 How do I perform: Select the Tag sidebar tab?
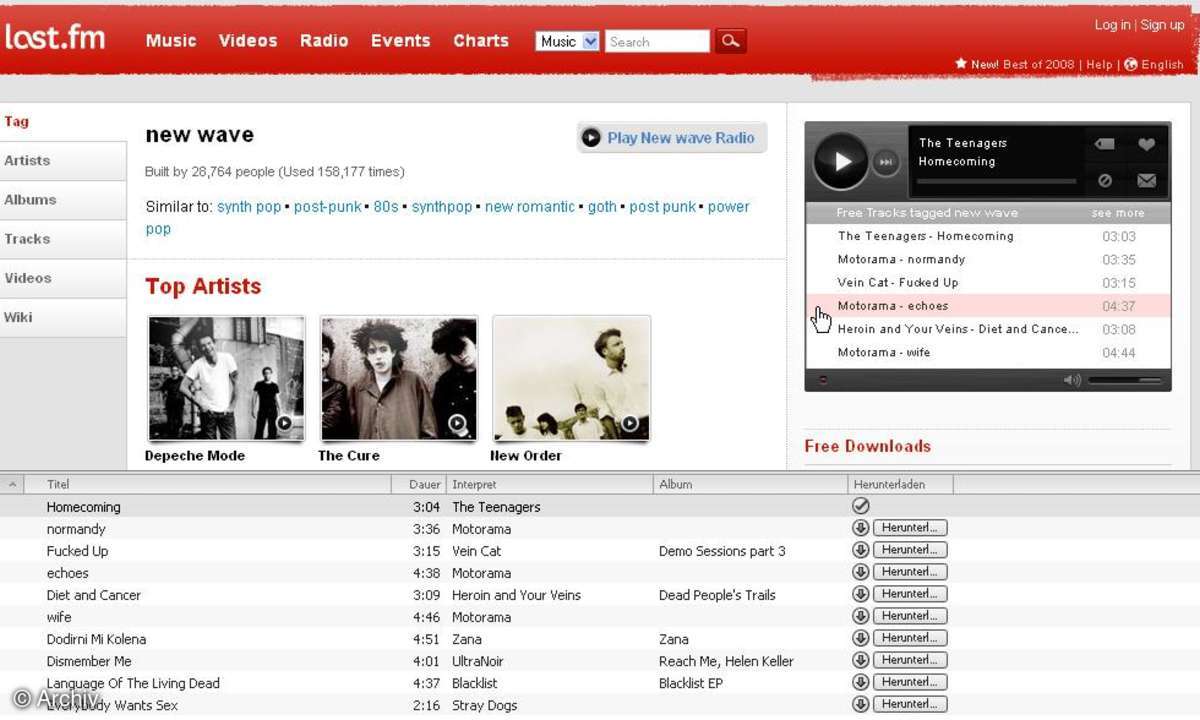point(63,122)
